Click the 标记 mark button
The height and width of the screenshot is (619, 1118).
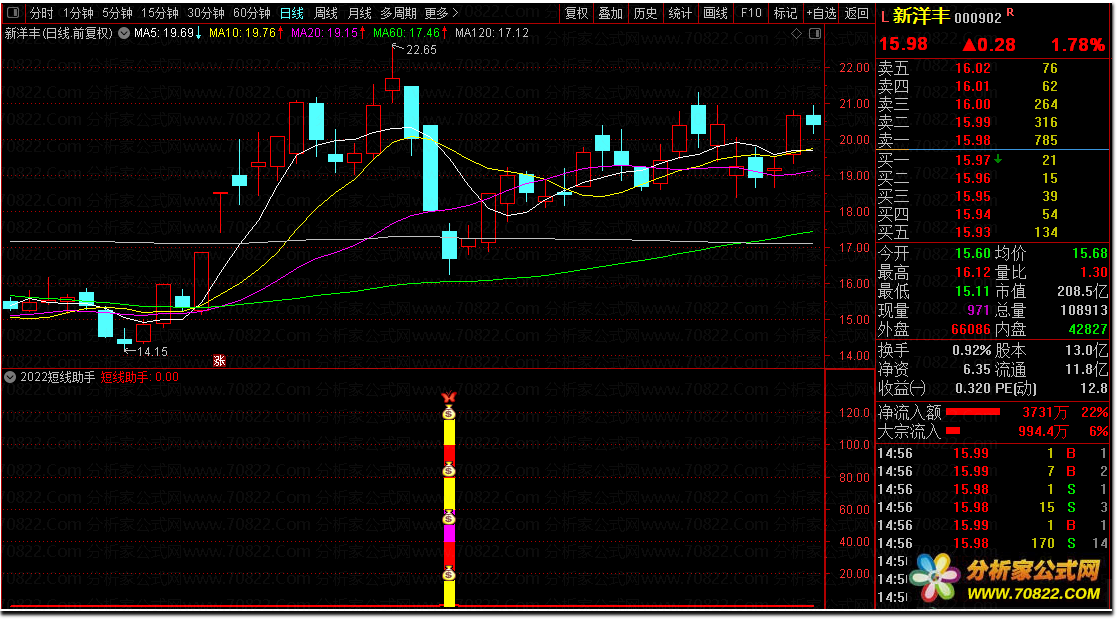click(x=785, y=13)
